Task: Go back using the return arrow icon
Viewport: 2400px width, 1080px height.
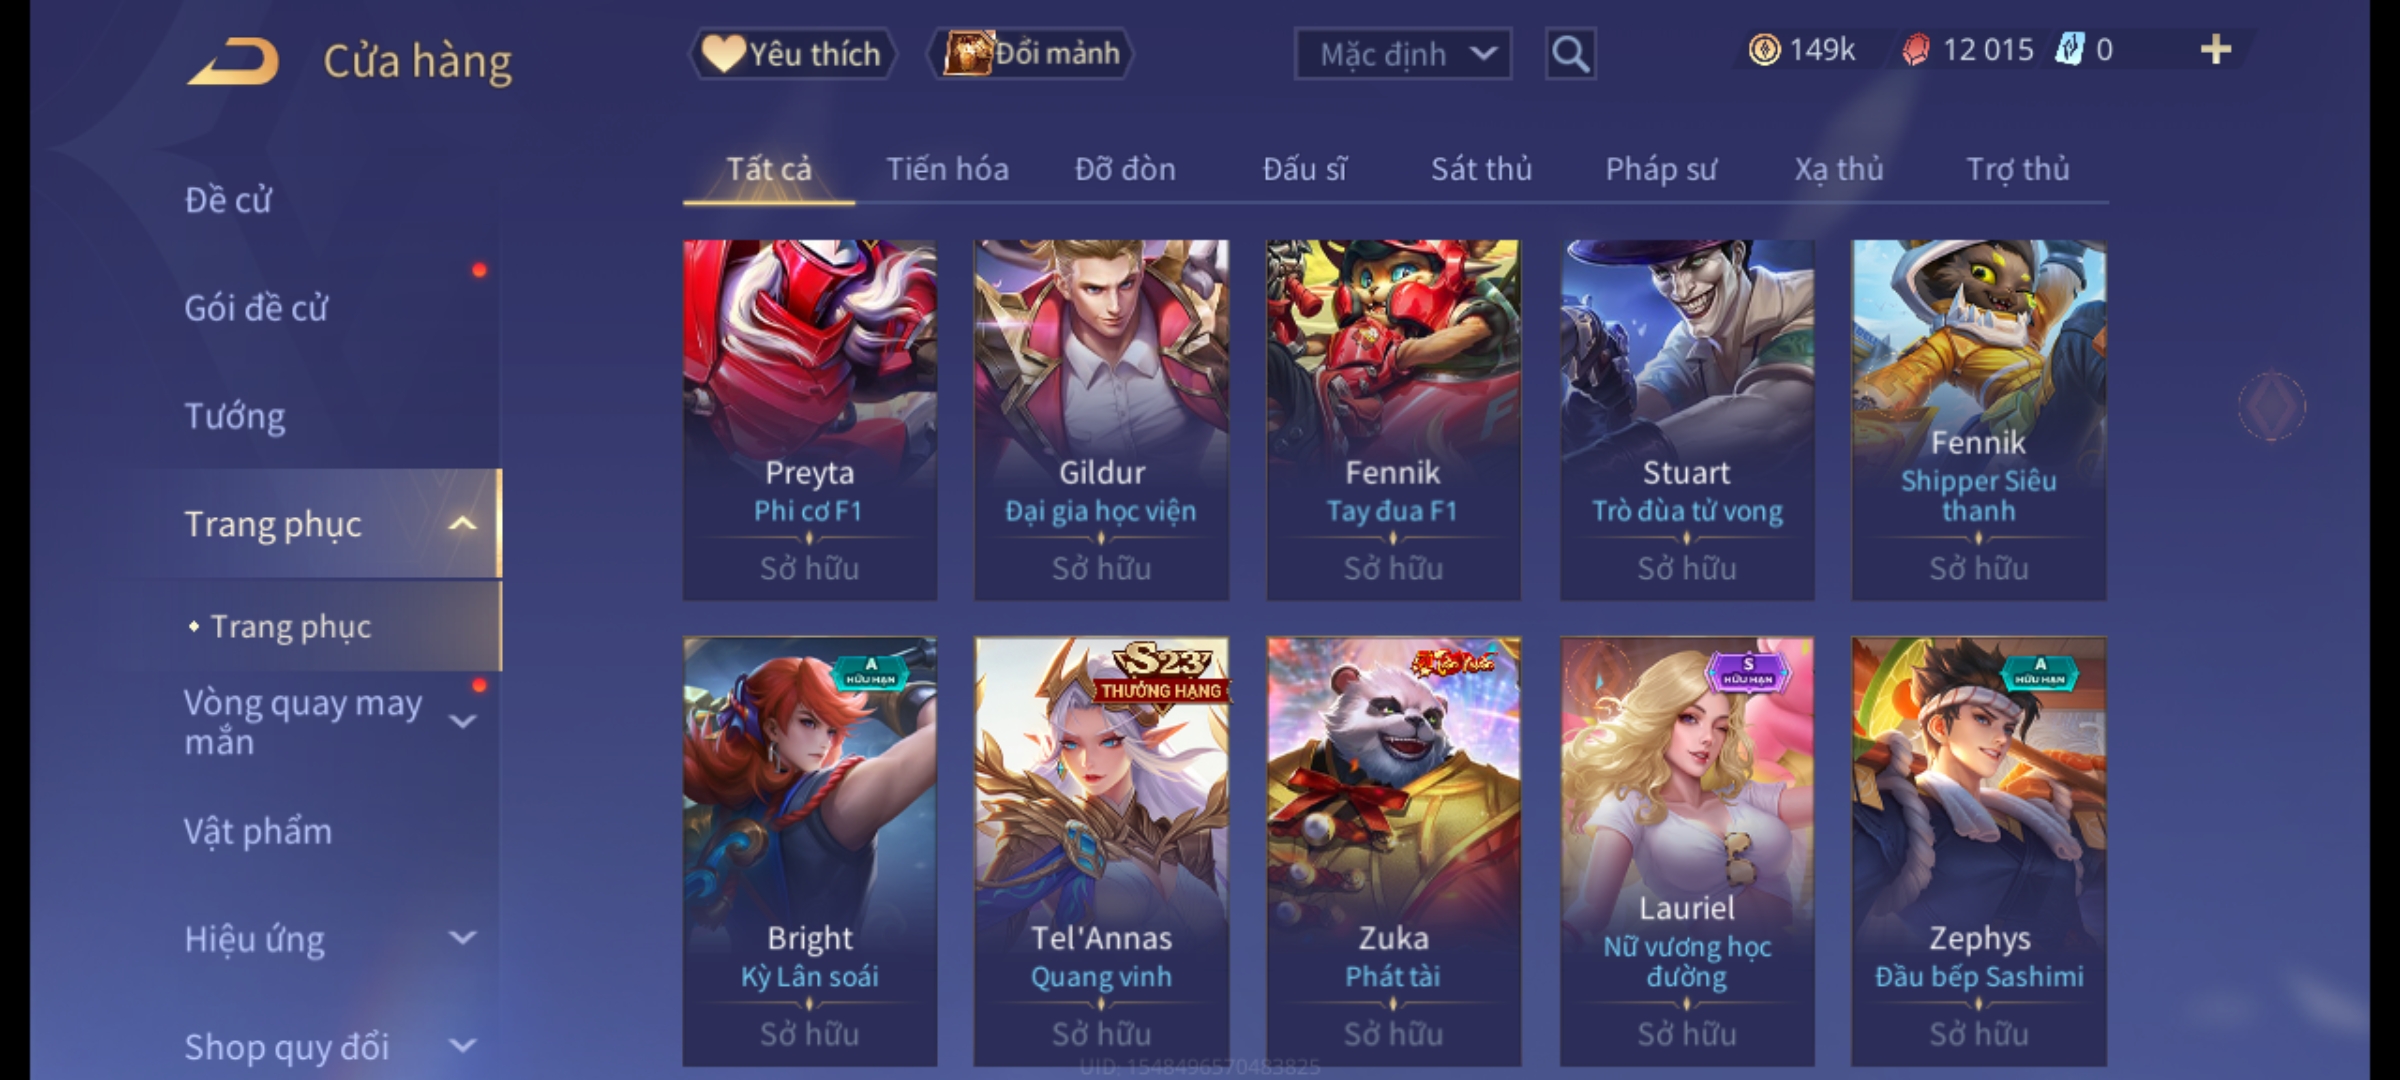Action: pyautogui.click(x=232, y=61)
